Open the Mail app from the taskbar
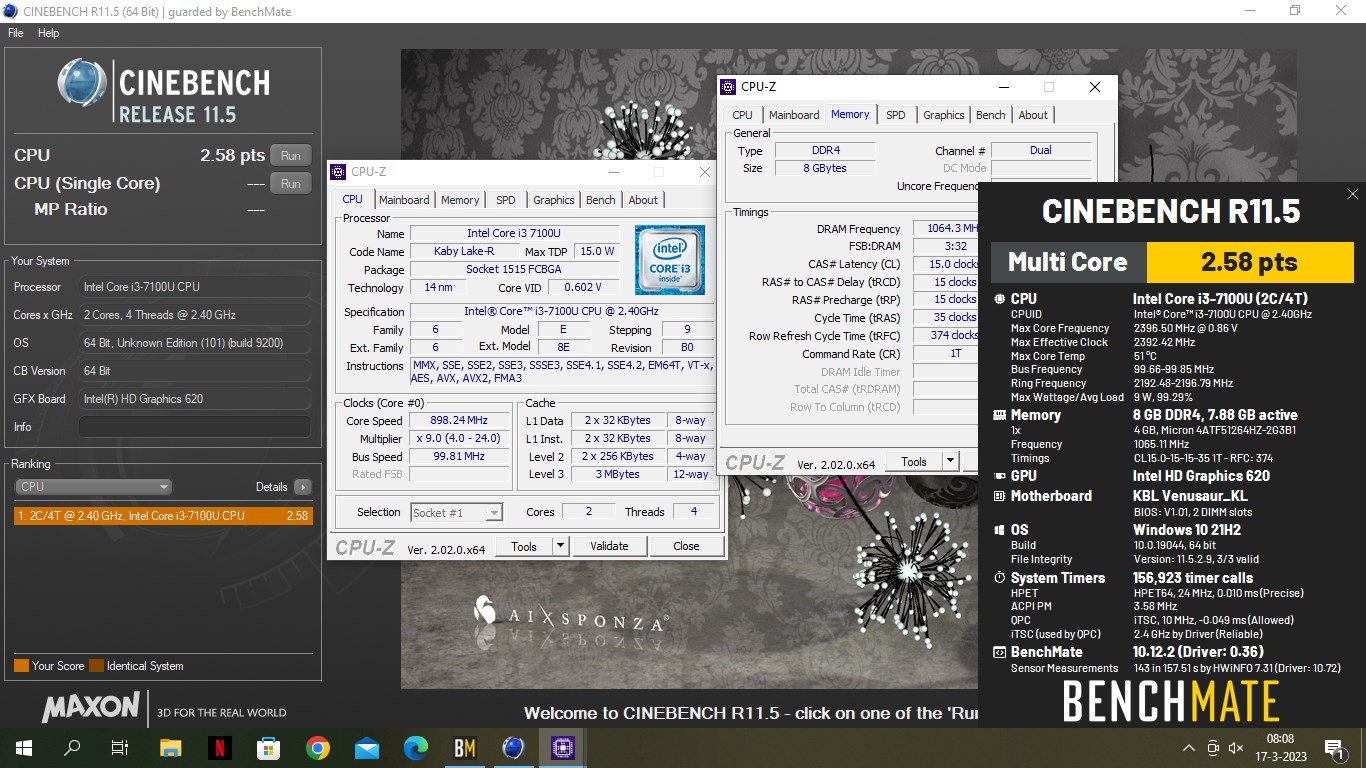Screen dimensions: 1366x768 point(367,747)
